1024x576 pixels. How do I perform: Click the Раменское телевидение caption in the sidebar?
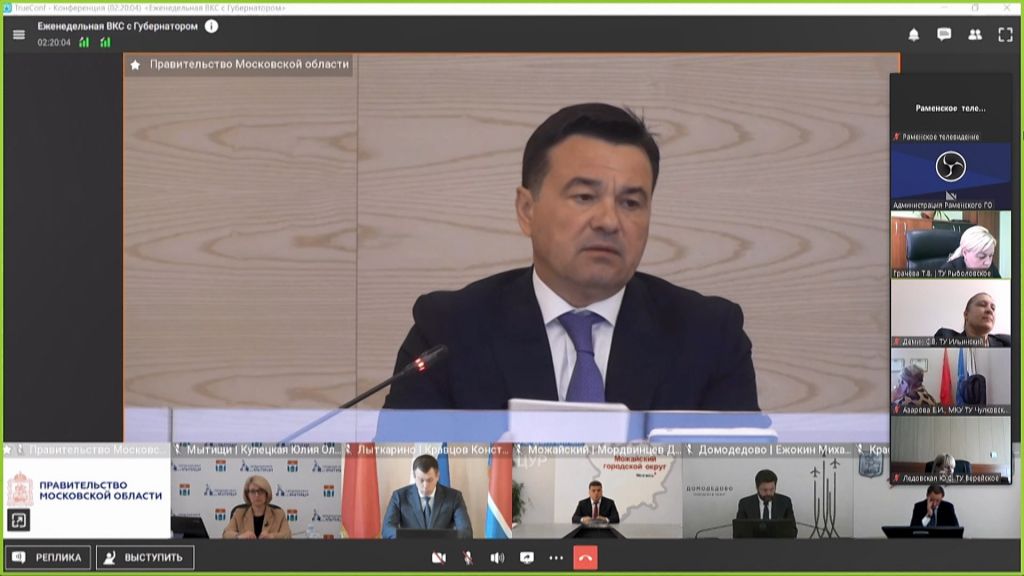point(940,136)
